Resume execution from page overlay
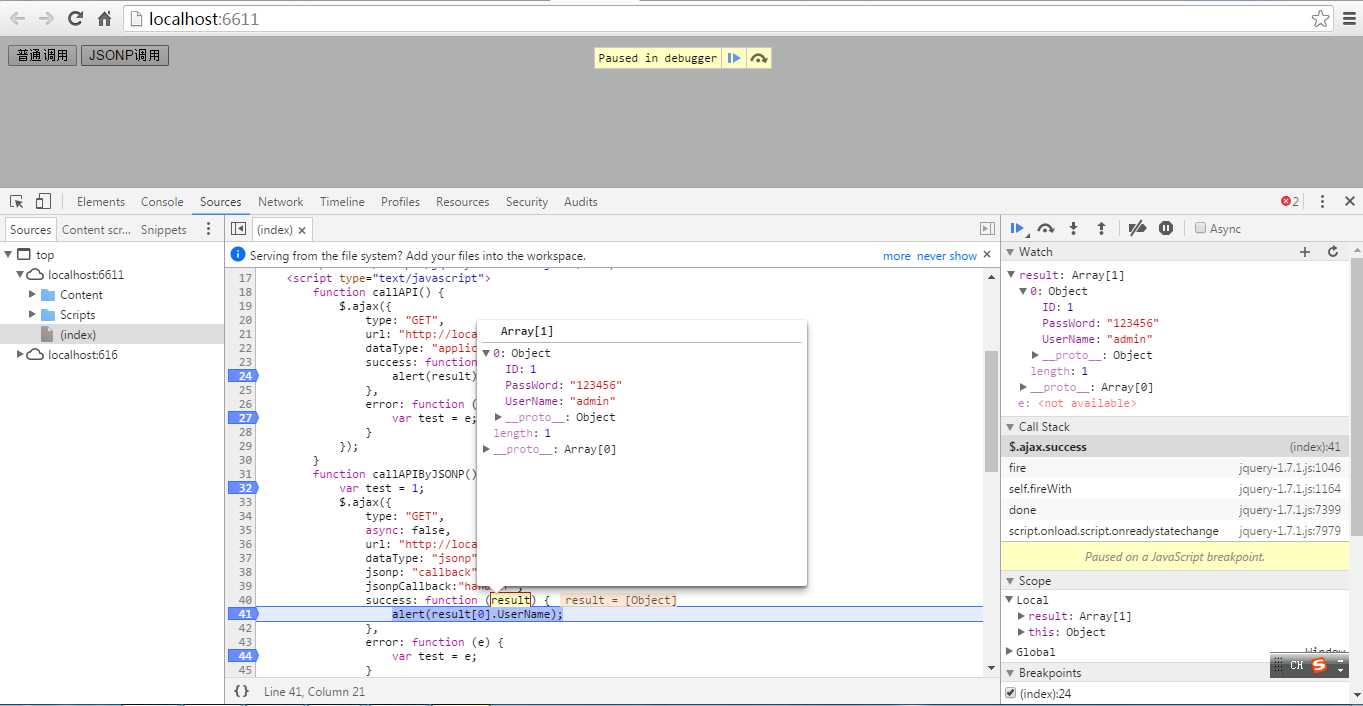 (734, 58)
